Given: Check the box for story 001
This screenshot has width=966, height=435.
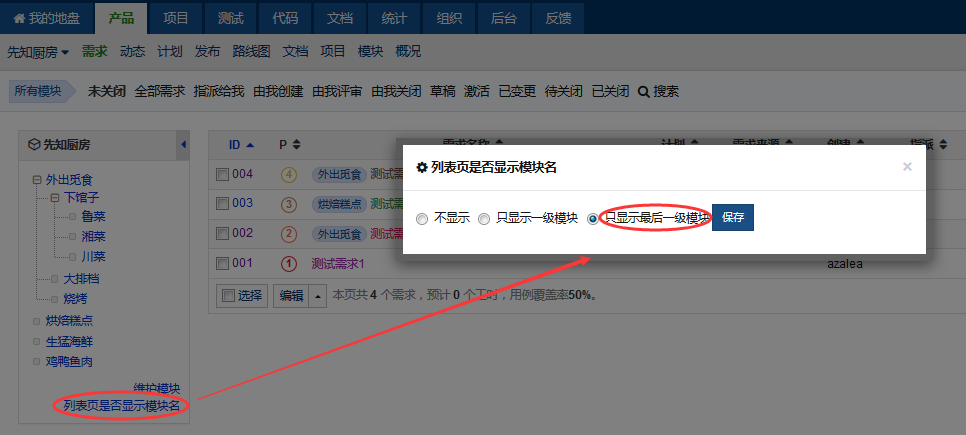Looking at the screenshot, I should (x=222, y=264).
